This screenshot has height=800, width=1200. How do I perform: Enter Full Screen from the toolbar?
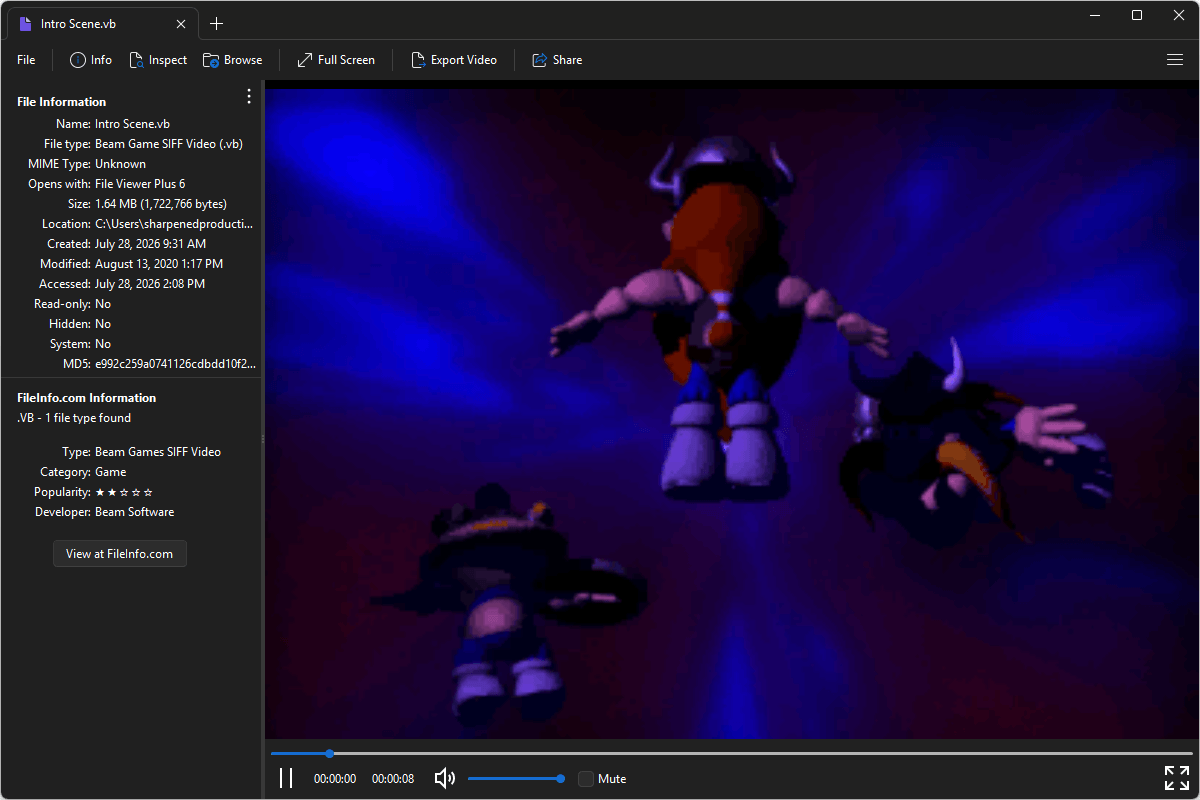(336, 60)
